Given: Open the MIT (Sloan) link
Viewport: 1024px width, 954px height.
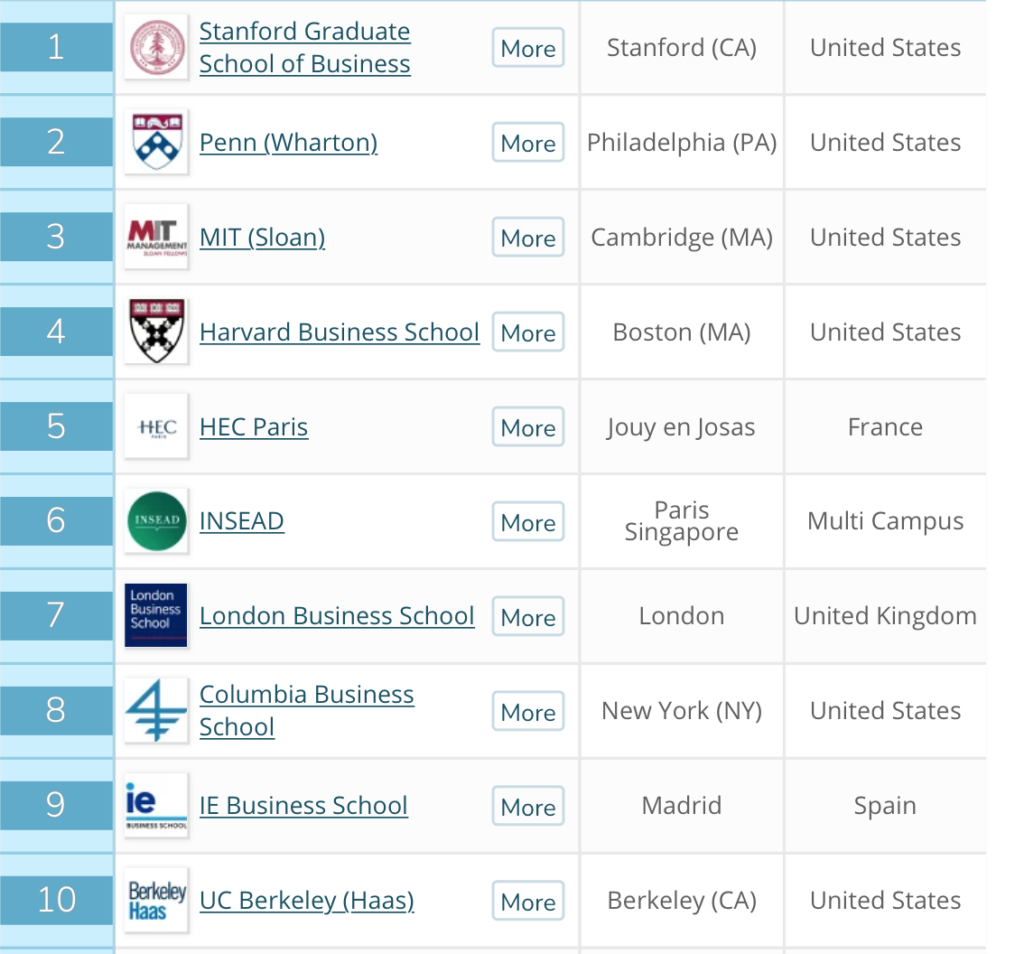Looking at the screenshot, I should (263, 237).
